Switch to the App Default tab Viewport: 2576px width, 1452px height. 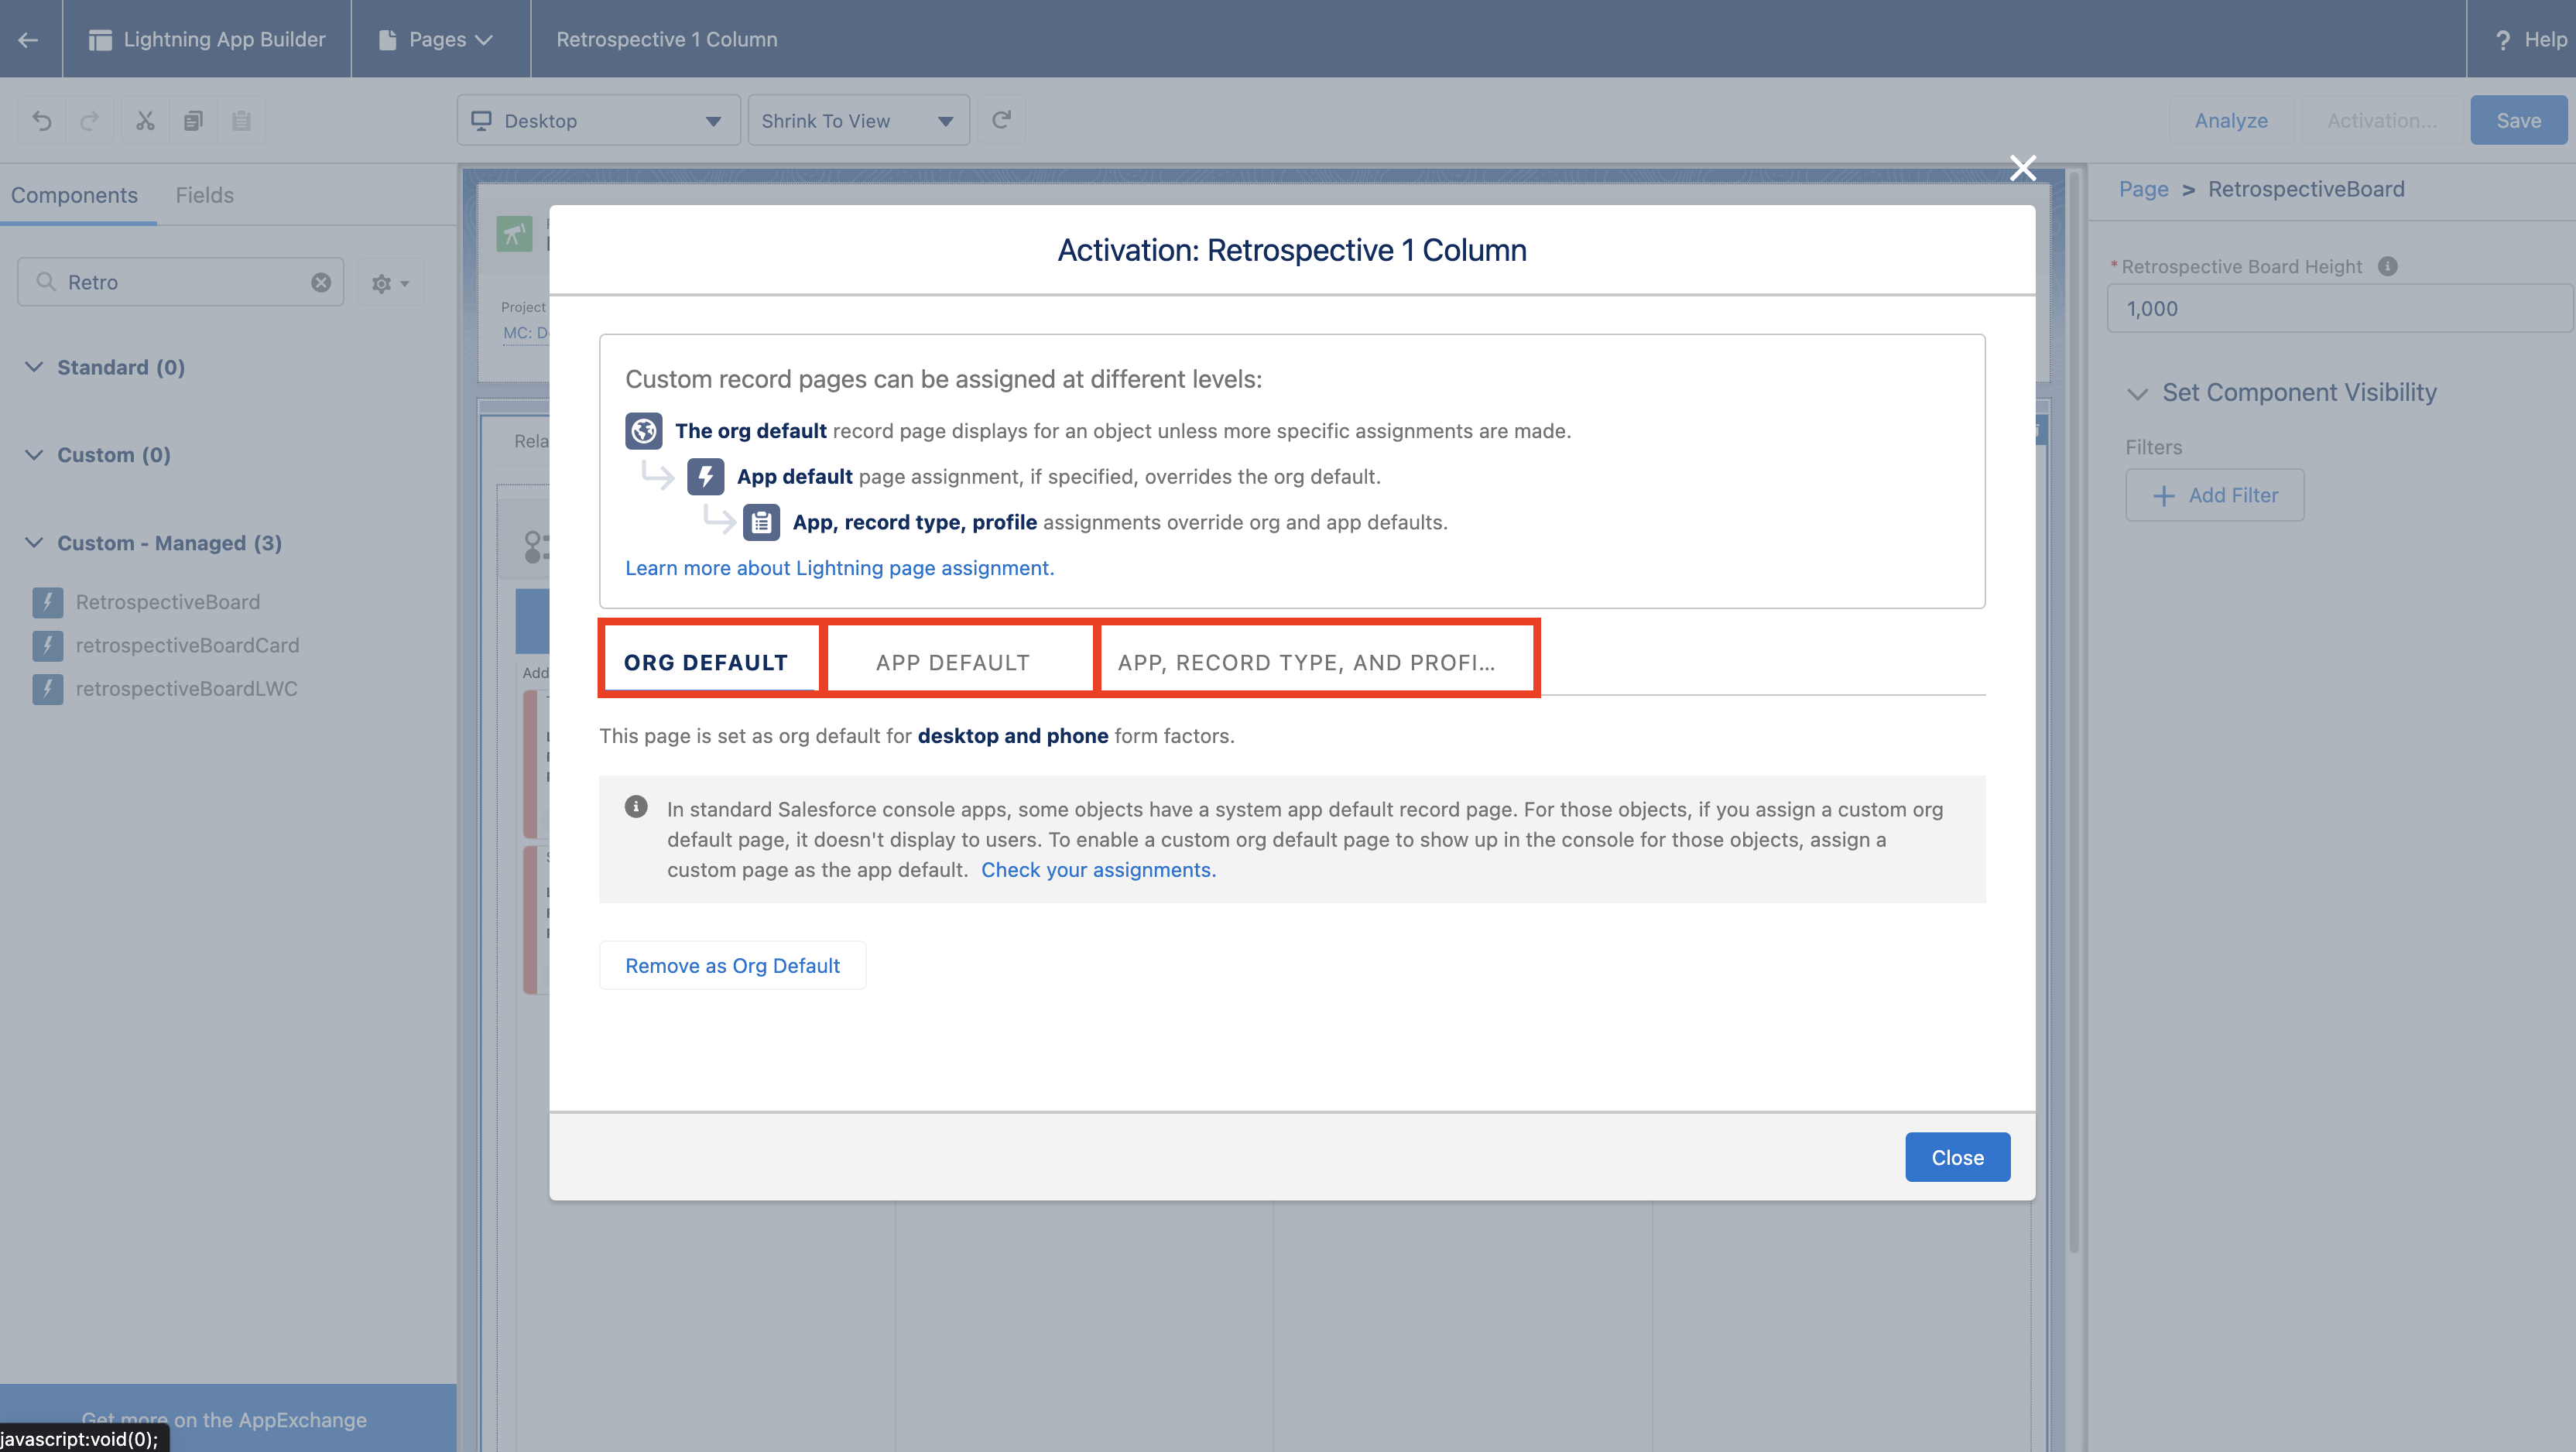[952, 662]
